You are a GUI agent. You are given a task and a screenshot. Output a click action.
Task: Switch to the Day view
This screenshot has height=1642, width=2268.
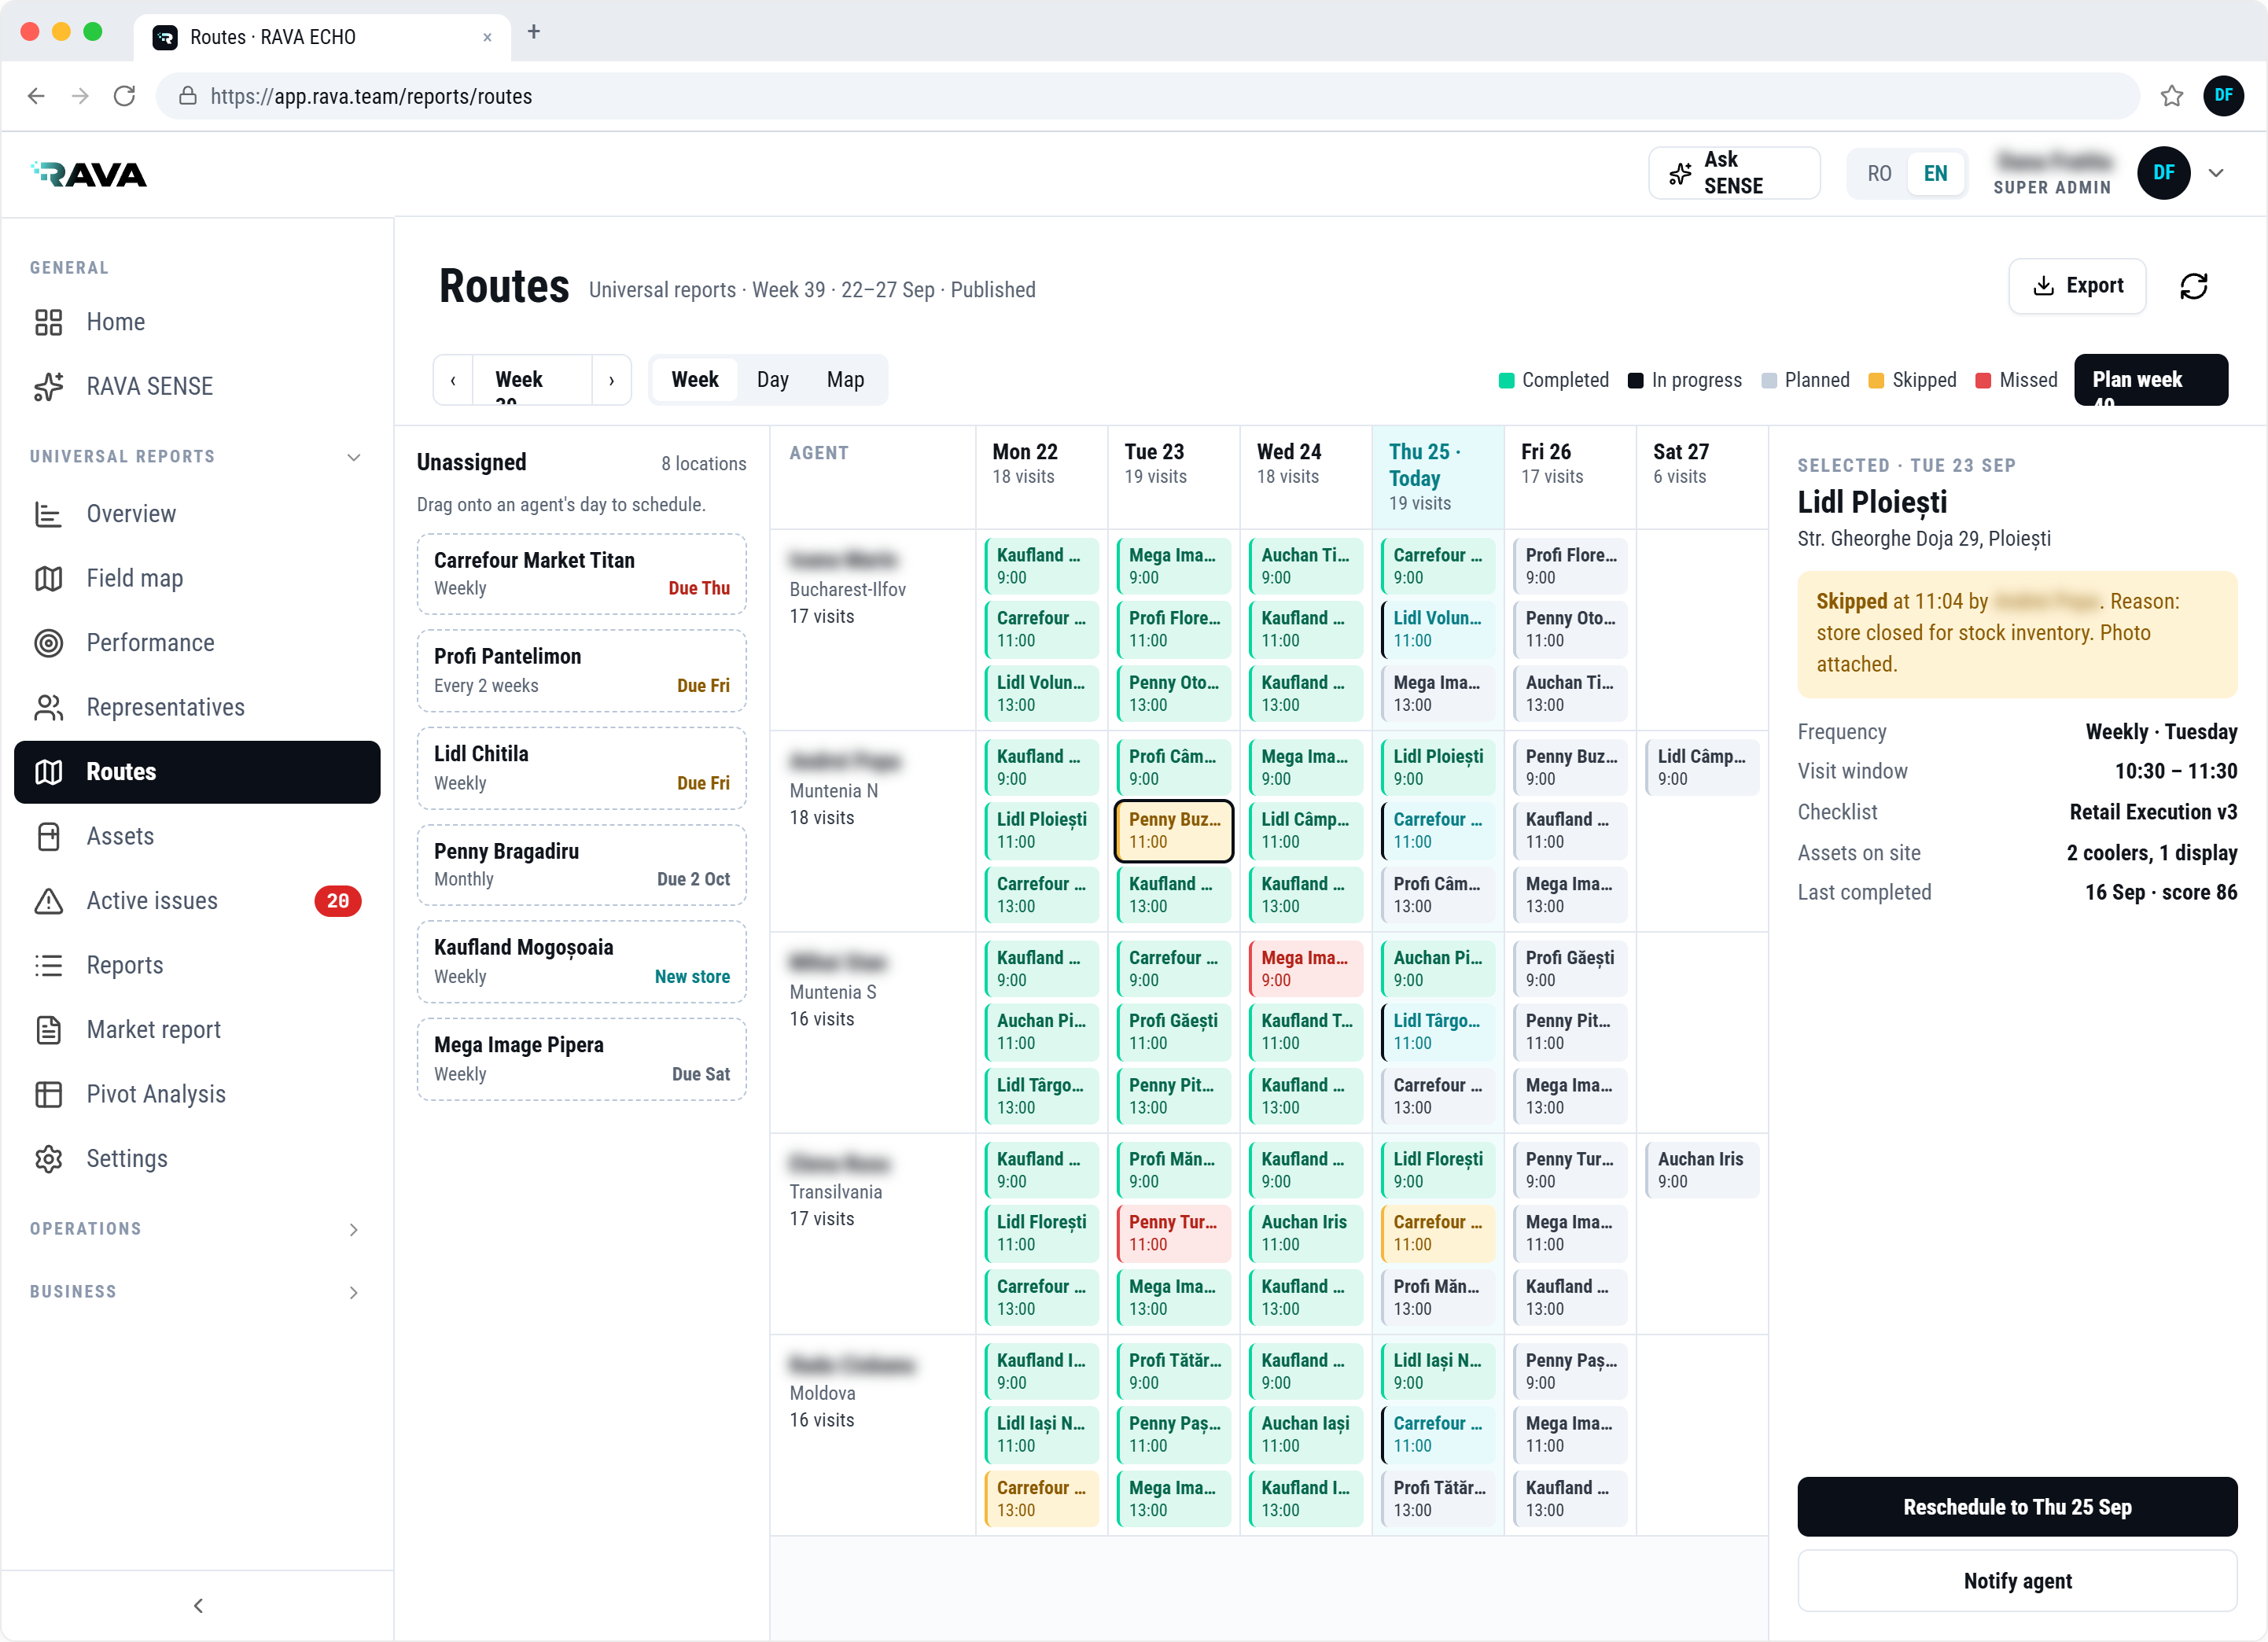pyautogui.click(x=772, y=380)
